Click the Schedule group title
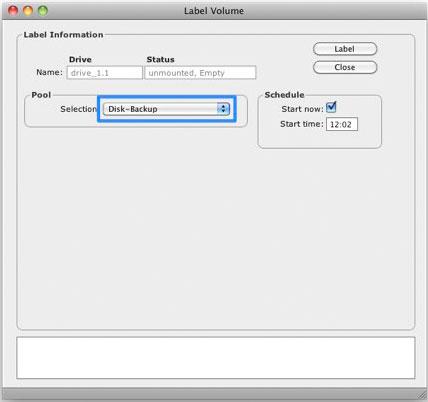 284,95
